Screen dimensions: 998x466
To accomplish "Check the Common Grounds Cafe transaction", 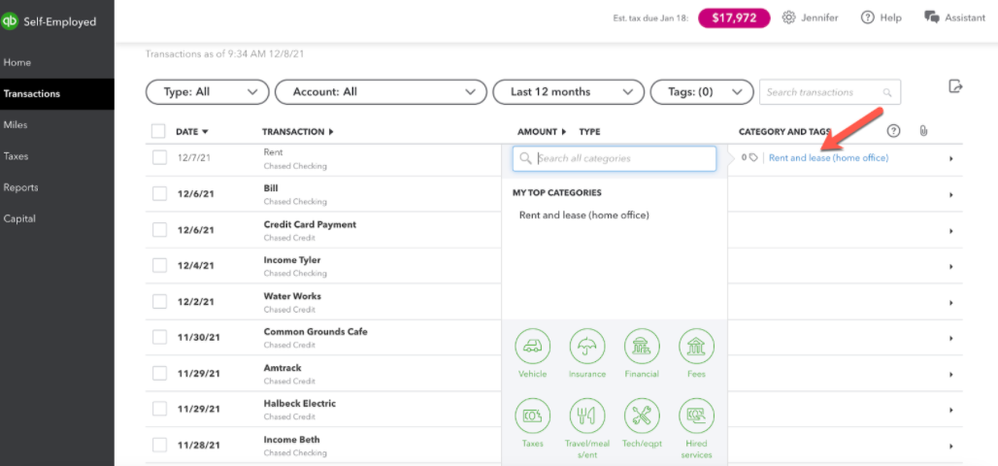I will 159,337.
